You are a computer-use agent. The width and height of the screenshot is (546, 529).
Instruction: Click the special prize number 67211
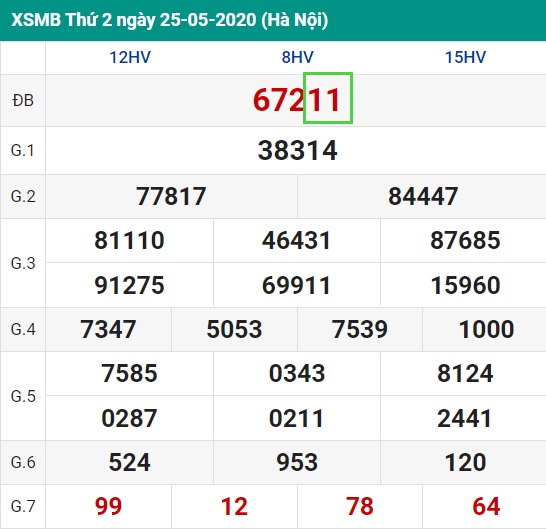tap(297, 100)
